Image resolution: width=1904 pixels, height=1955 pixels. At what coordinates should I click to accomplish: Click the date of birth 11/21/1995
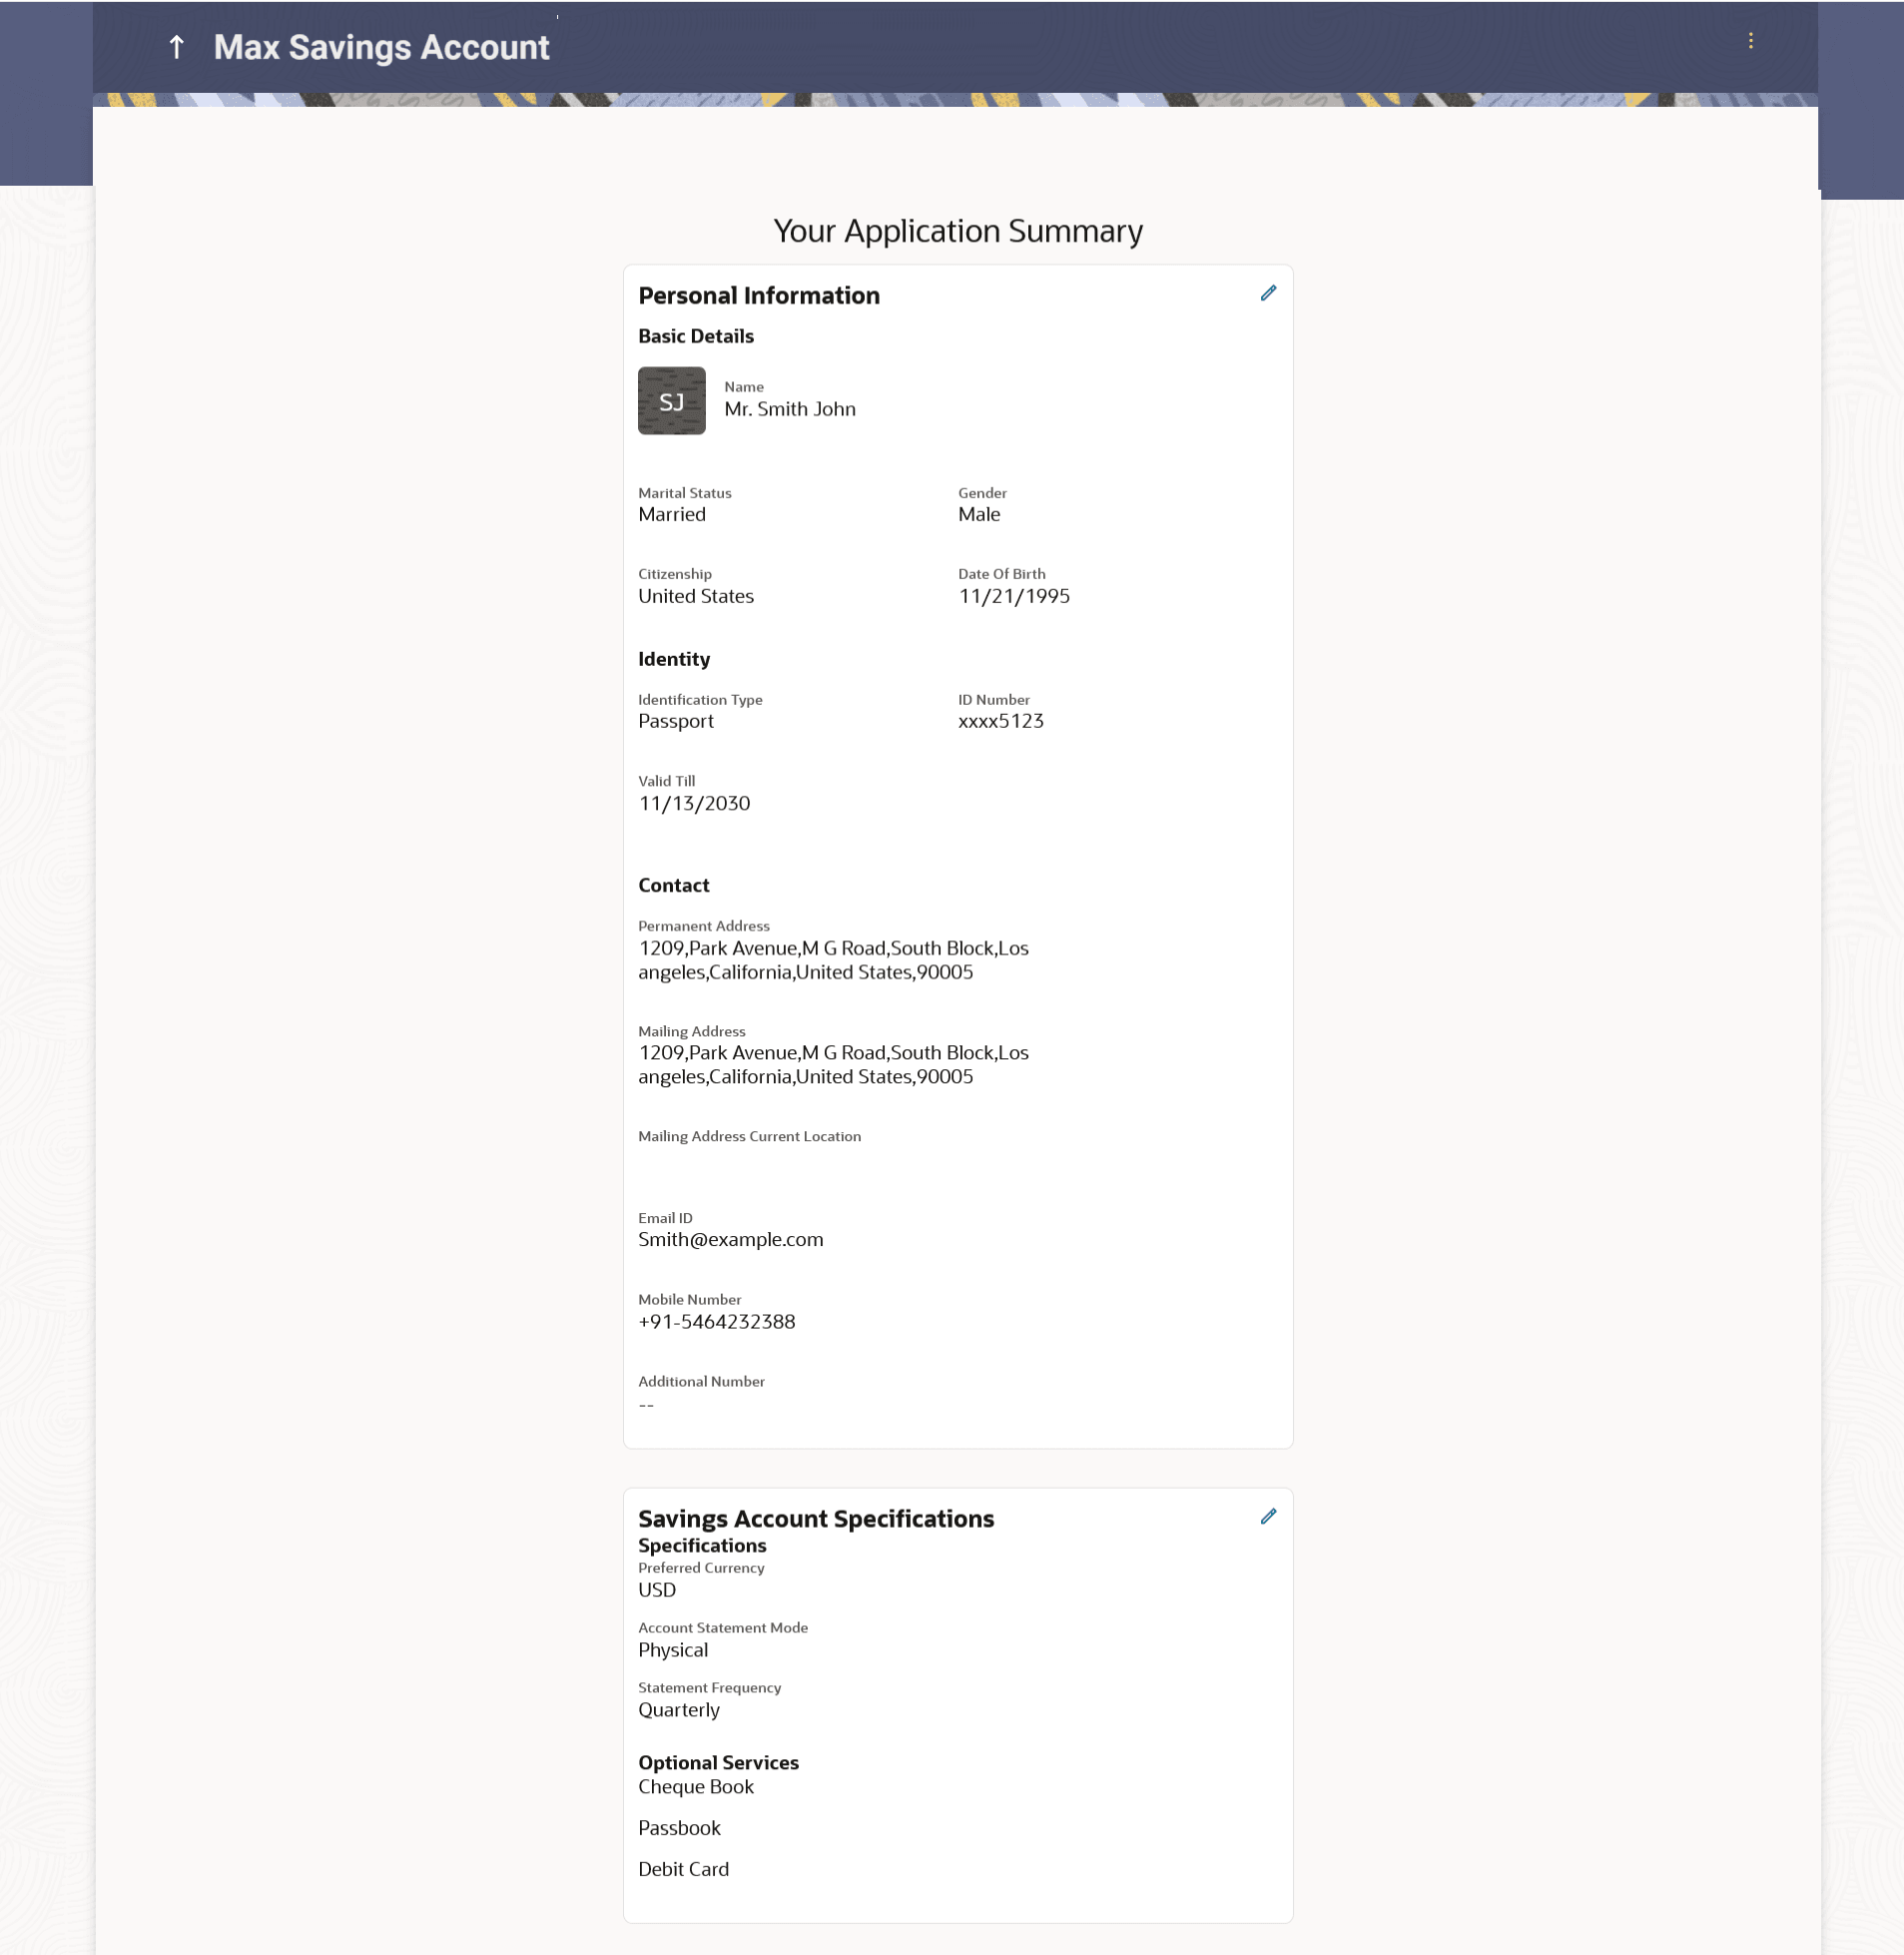coord(1014,596)
